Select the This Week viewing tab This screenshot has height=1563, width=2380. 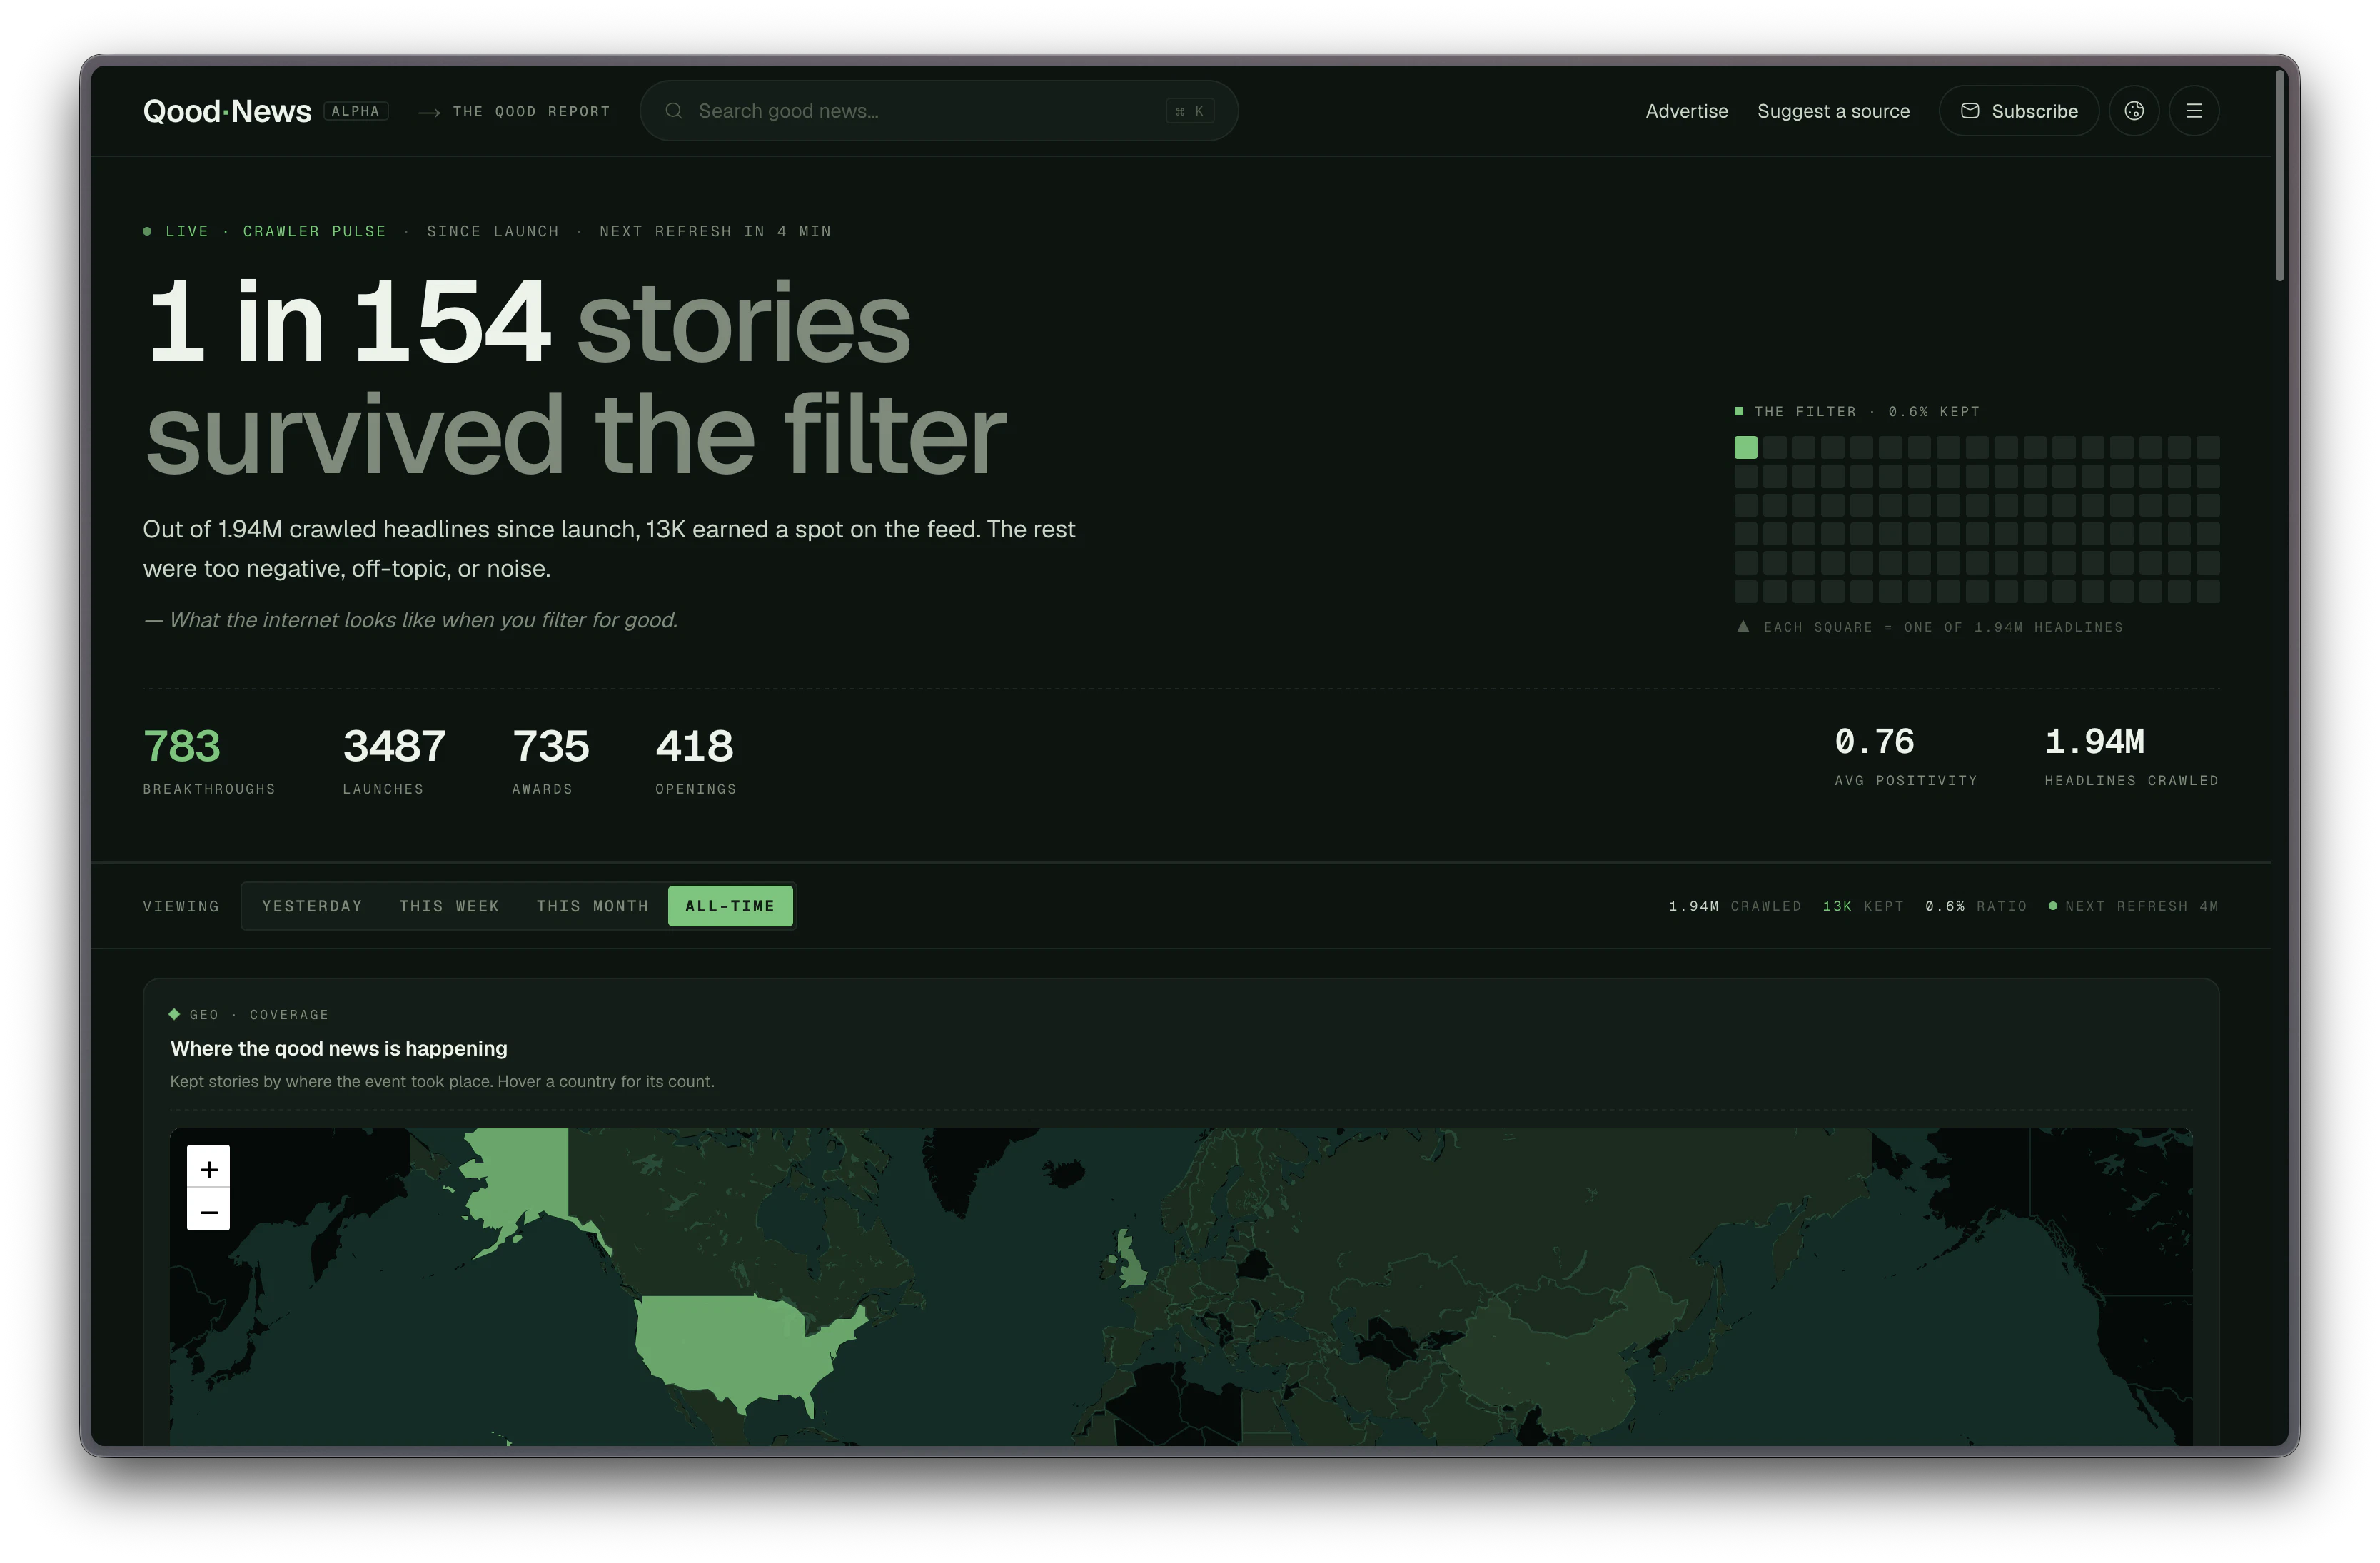tap(449, 906)
